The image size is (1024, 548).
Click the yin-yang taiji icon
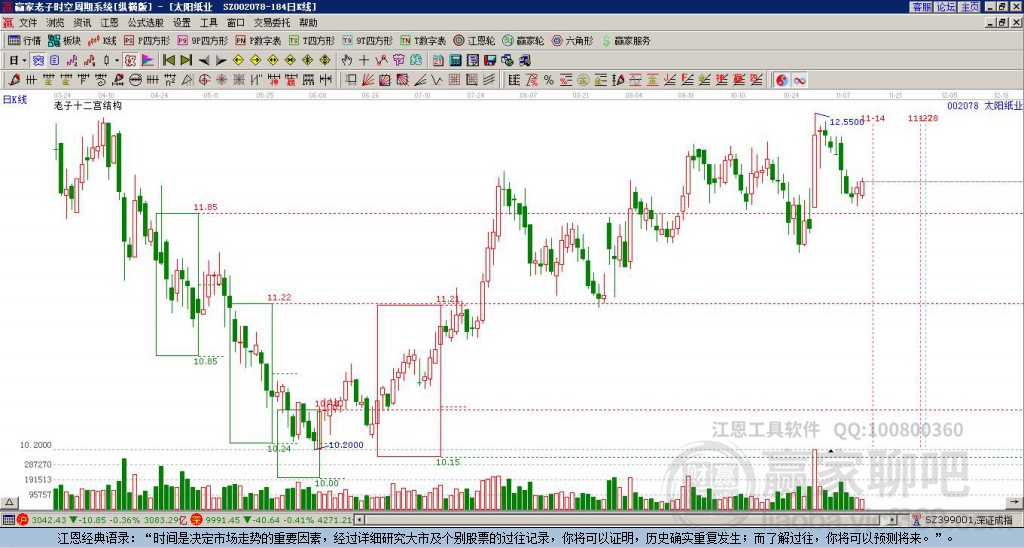point(782,79)
